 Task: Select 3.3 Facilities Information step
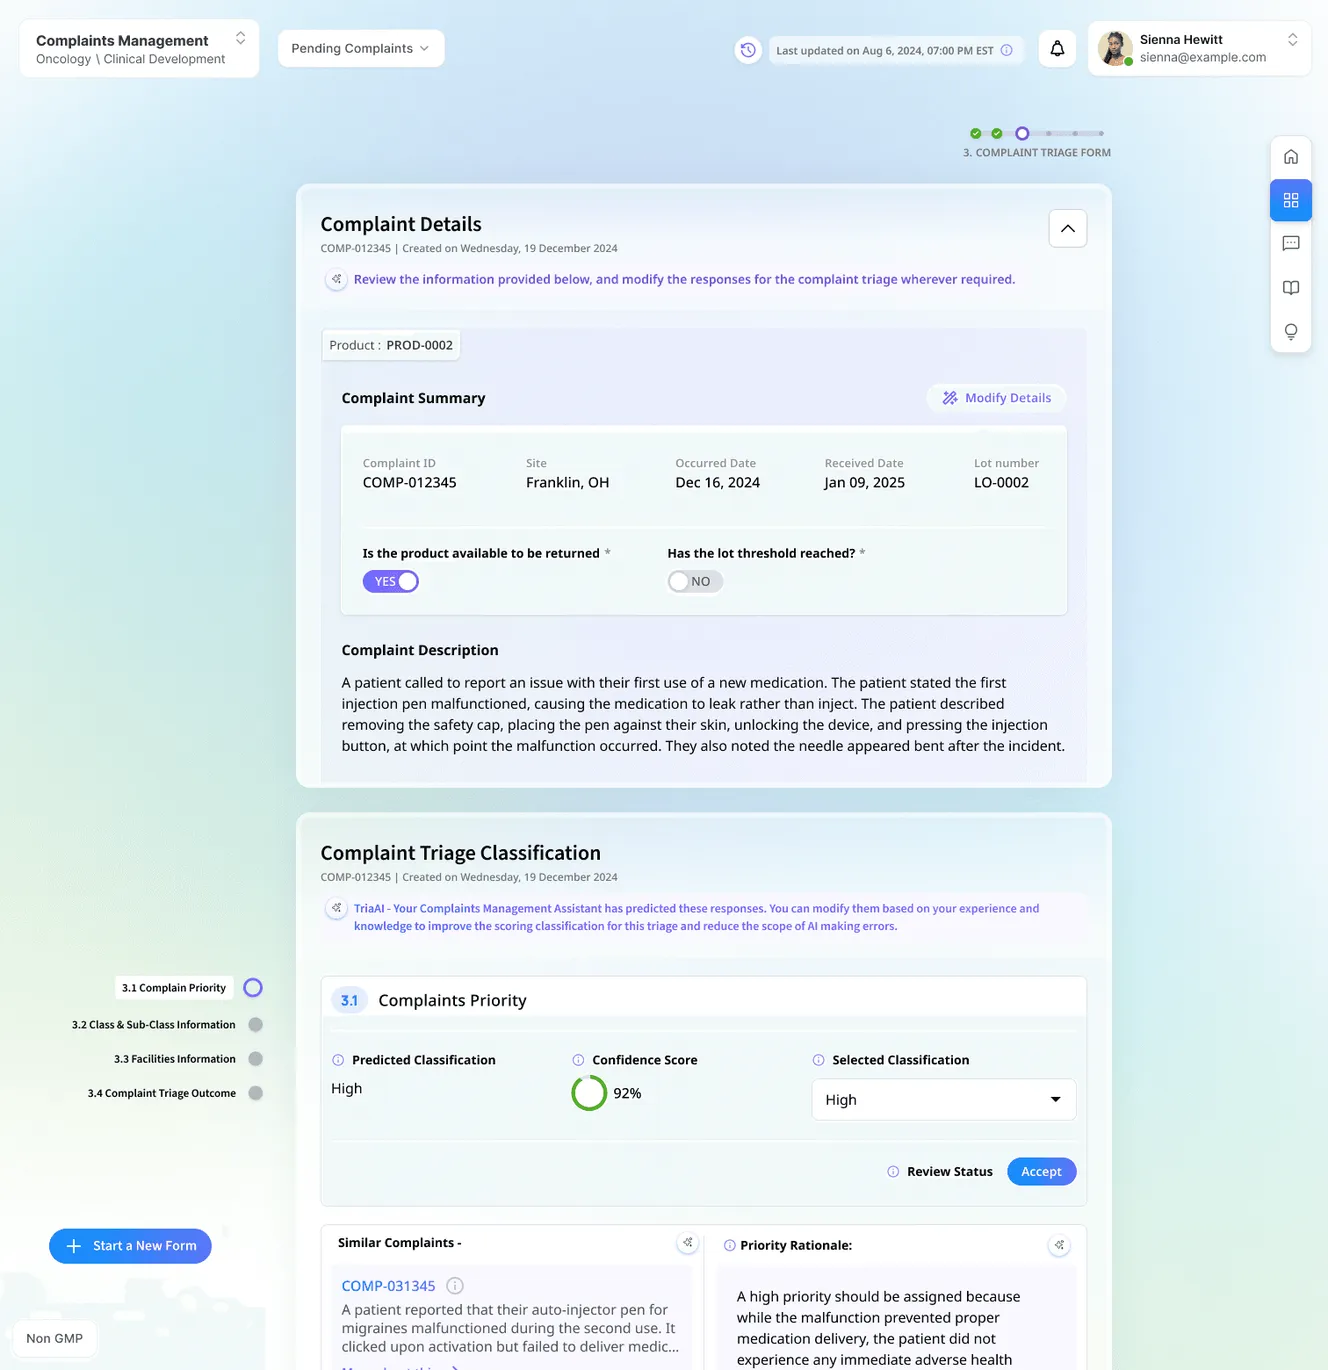[175, 1059]
